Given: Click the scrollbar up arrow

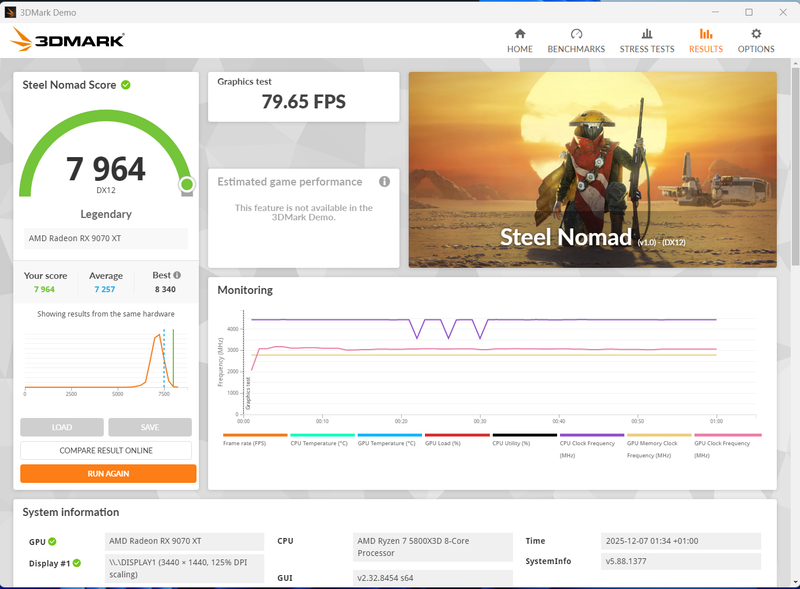Looking at the screenshot, I should pyautogui.click(x=795, y=63).
